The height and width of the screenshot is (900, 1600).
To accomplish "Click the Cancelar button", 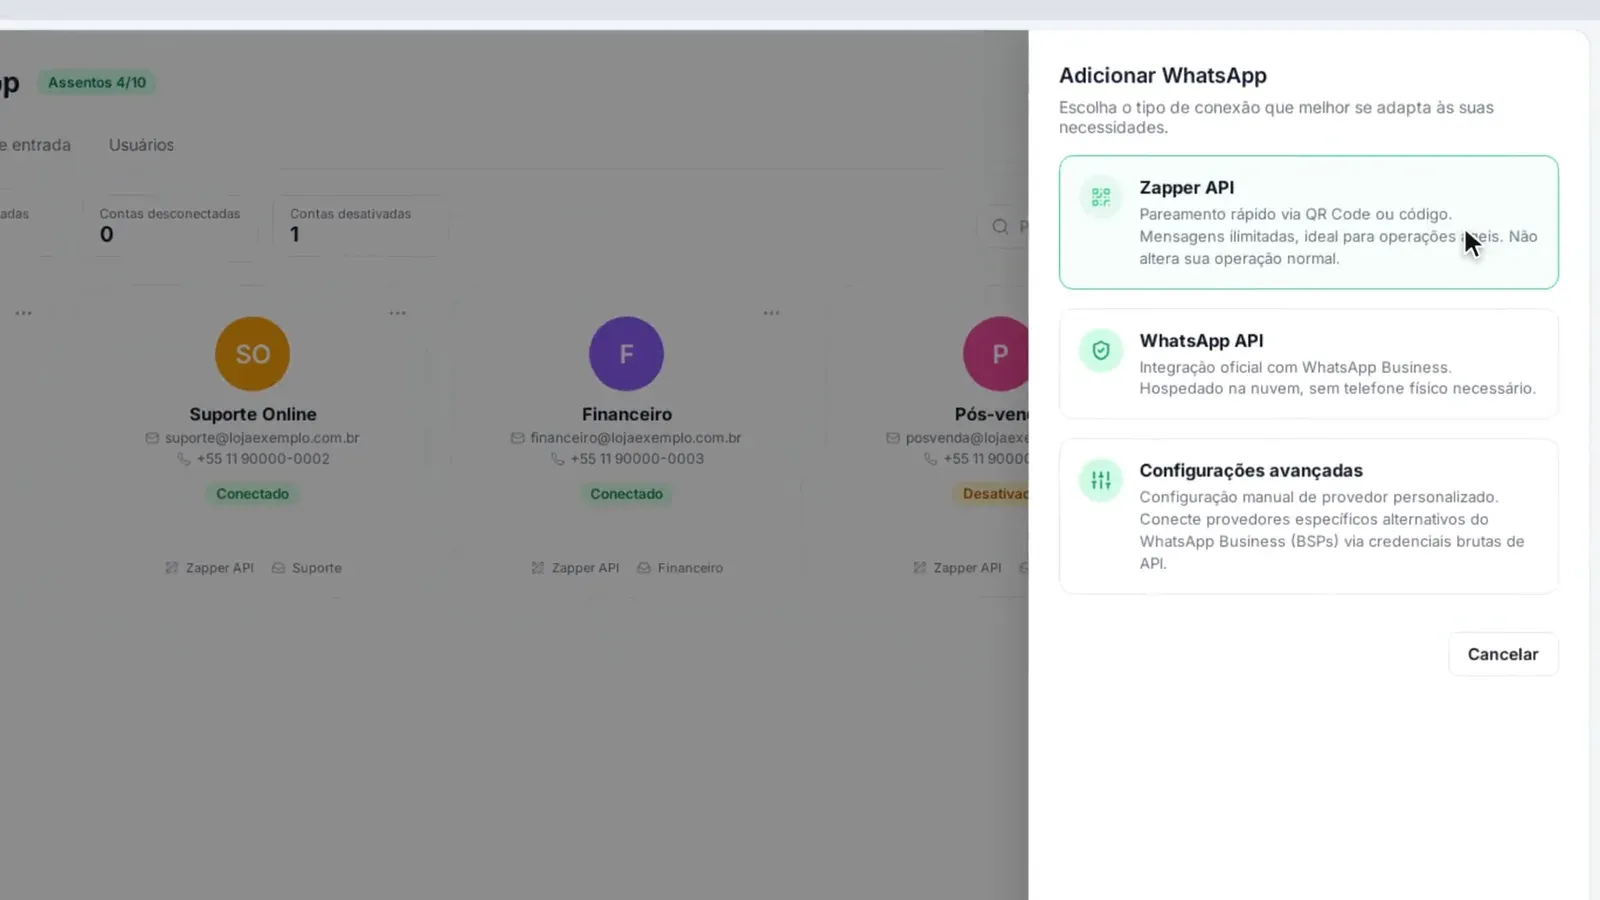I will tap(1502, 654).
